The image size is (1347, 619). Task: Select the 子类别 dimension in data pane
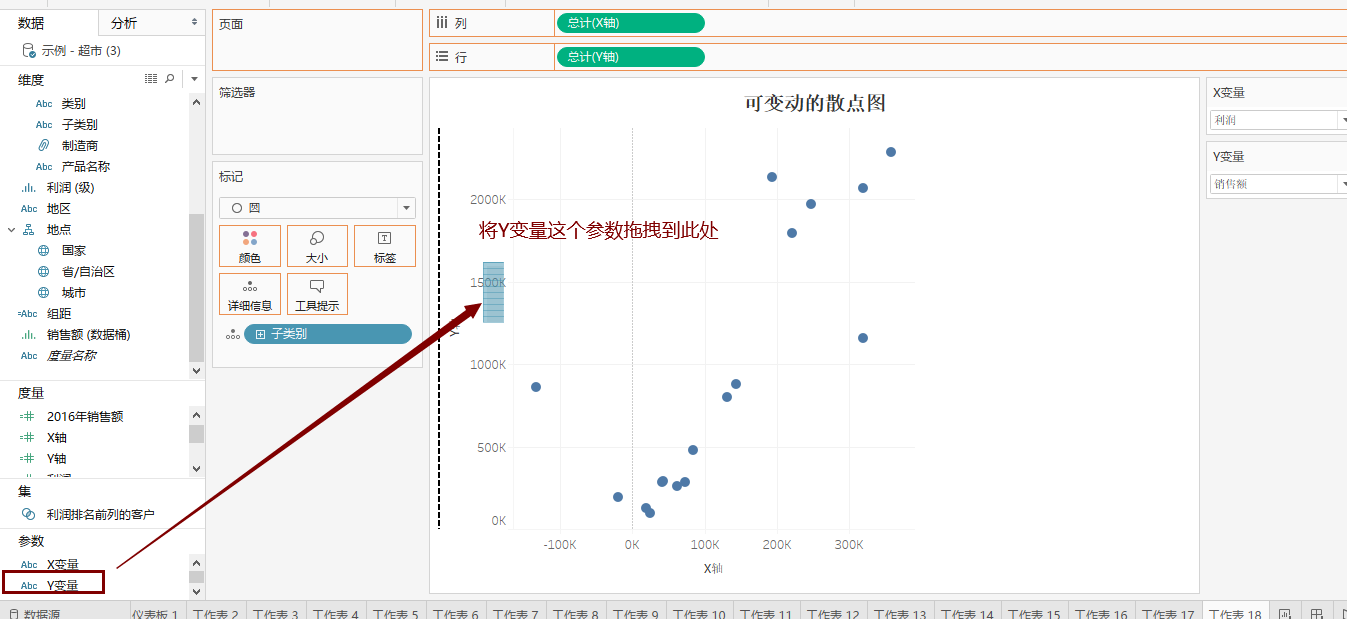[79, 125]
